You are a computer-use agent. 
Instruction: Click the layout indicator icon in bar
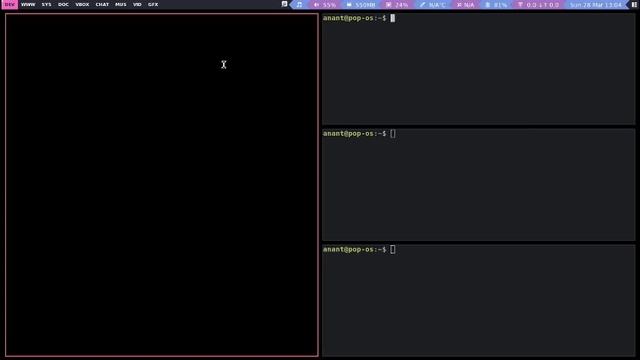point(284,4)
